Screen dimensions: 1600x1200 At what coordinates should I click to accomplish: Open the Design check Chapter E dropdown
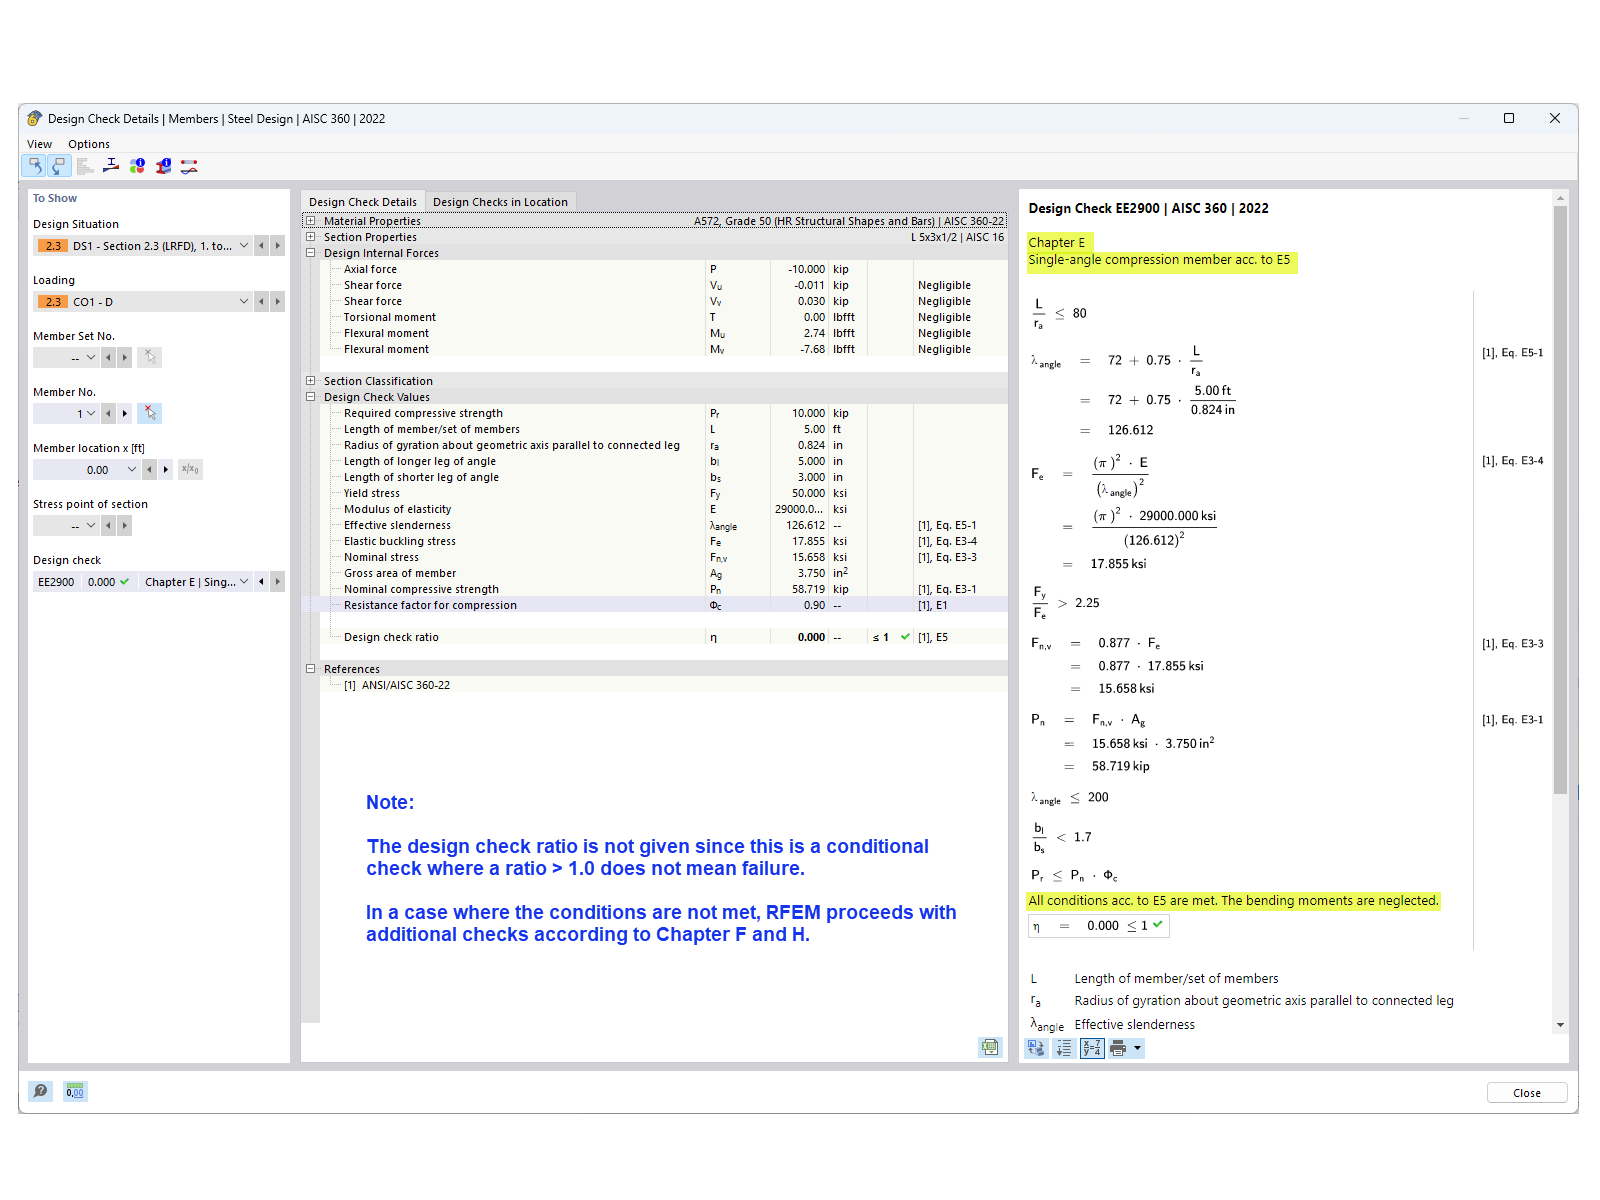pos(244,581)
